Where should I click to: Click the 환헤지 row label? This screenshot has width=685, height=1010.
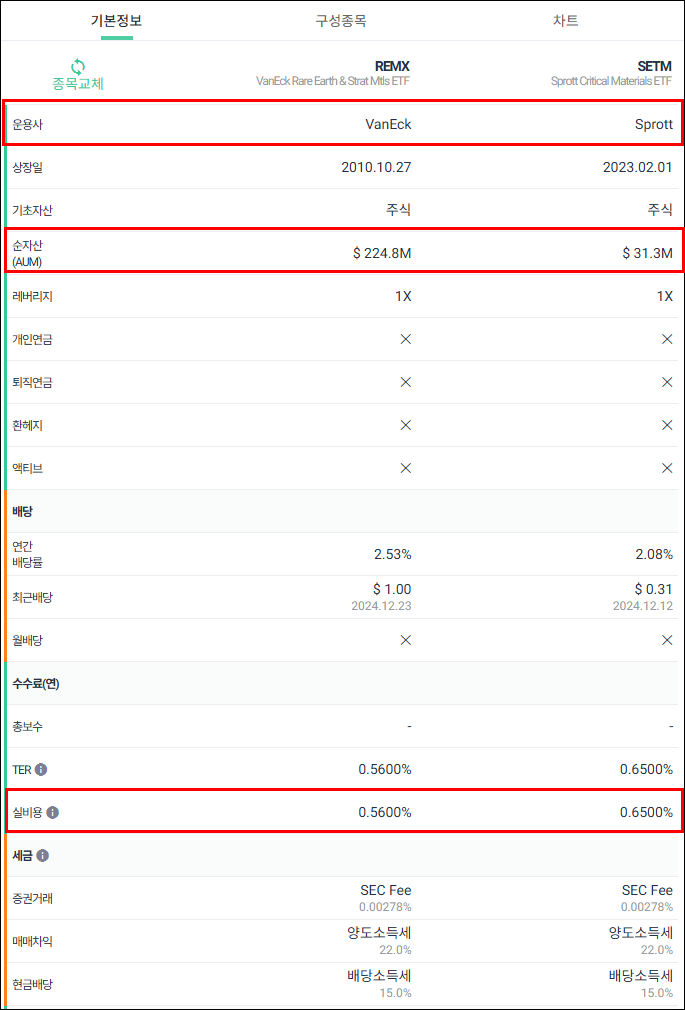[28, 425]
